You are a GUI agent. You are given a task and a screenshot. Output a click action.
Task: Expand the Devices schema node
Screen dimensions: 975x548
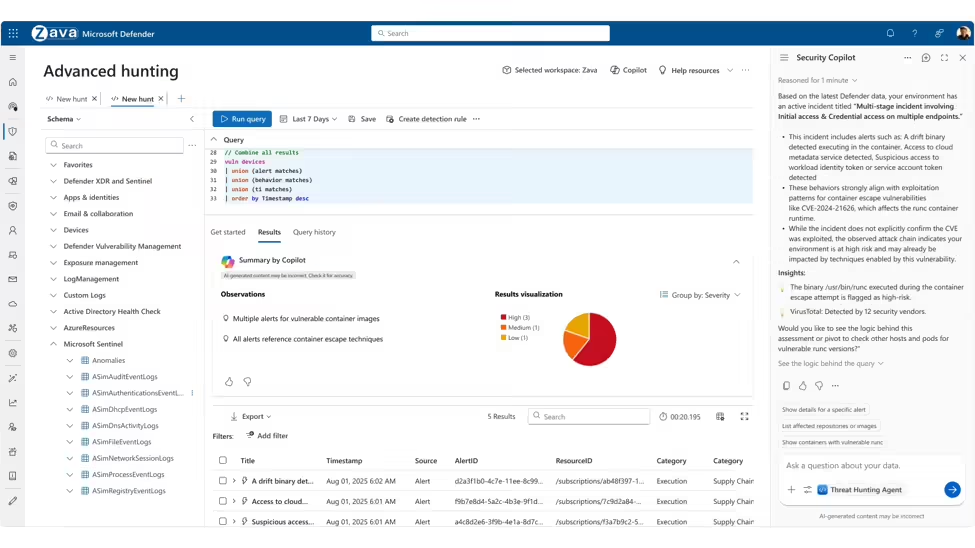tap(54, 230)
